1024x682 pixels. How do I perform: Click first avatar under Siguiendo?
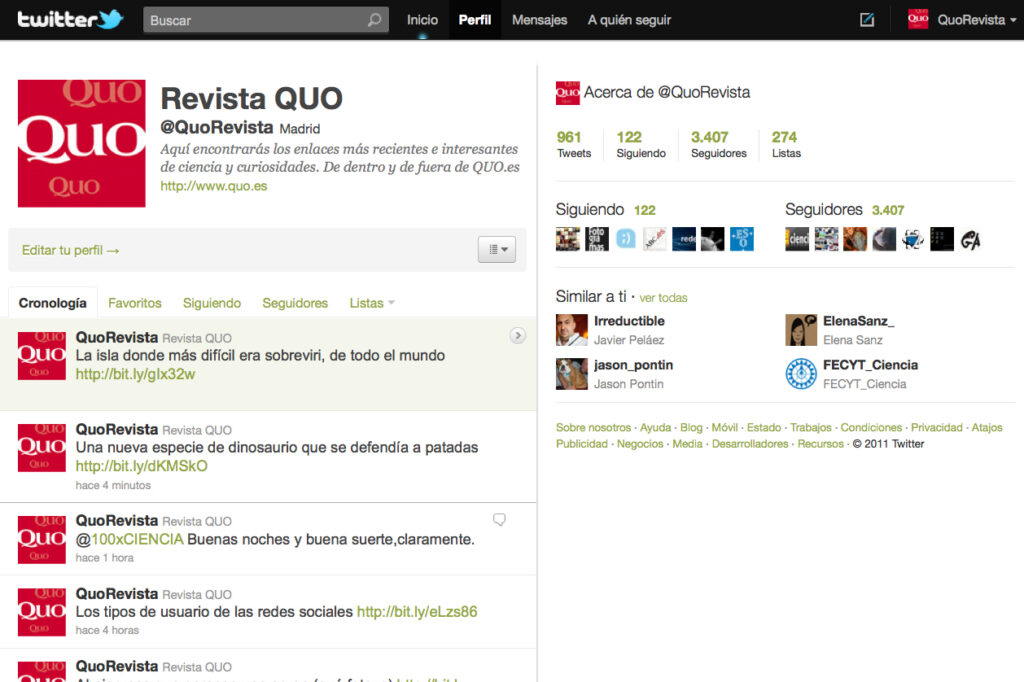point(568,239)
